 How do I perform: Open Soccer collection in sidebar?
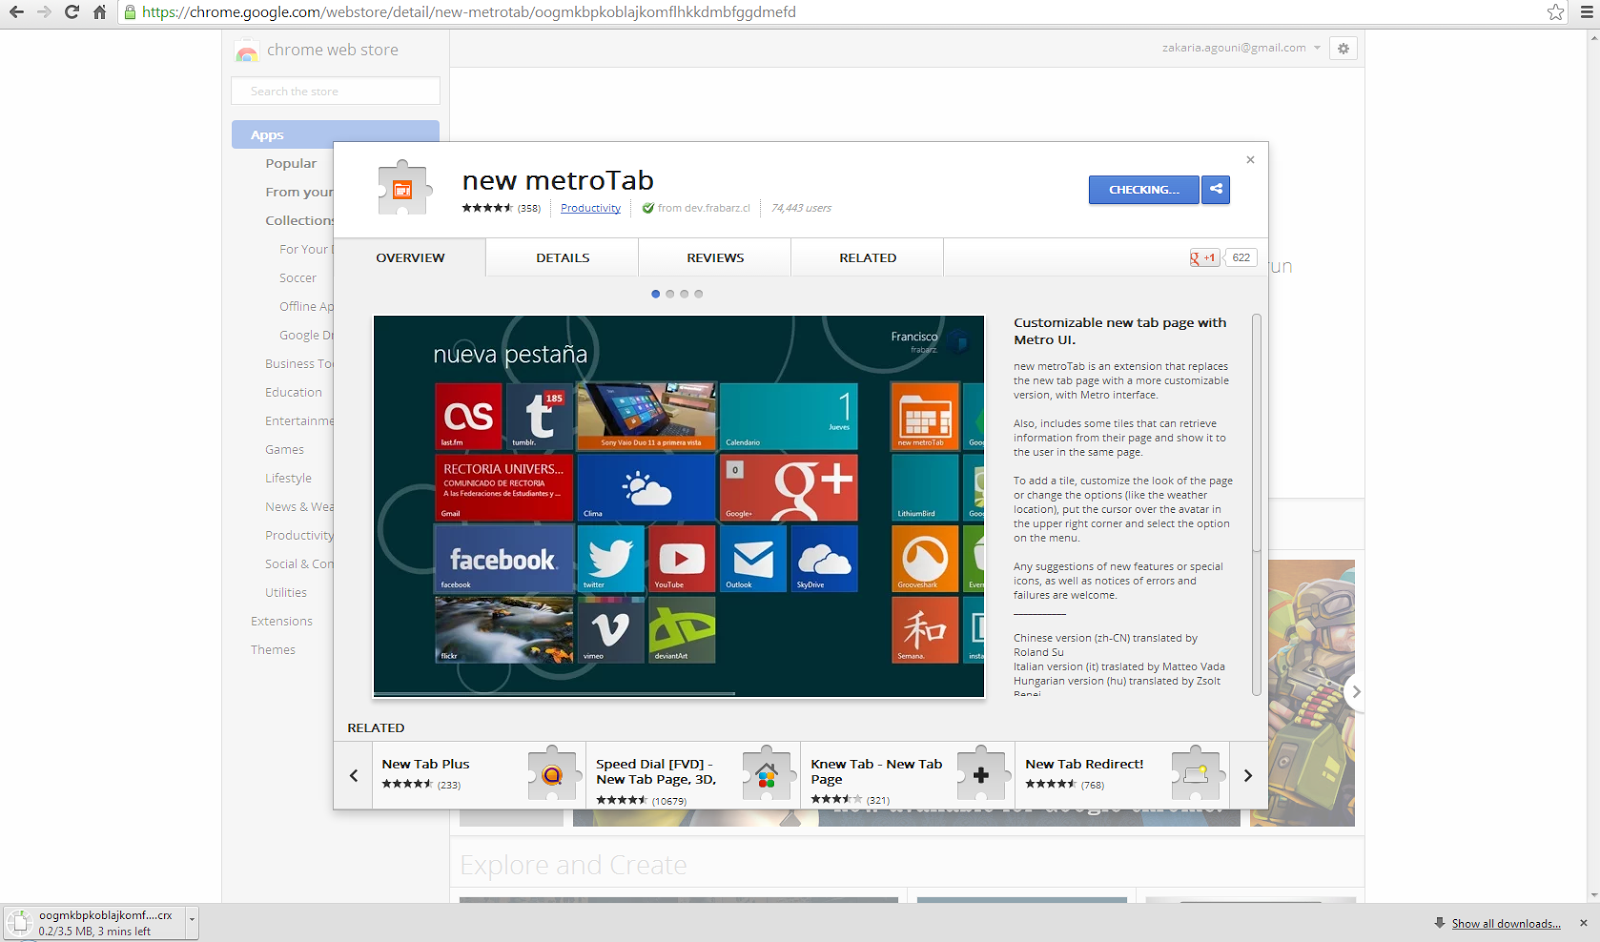pos(298,278)
